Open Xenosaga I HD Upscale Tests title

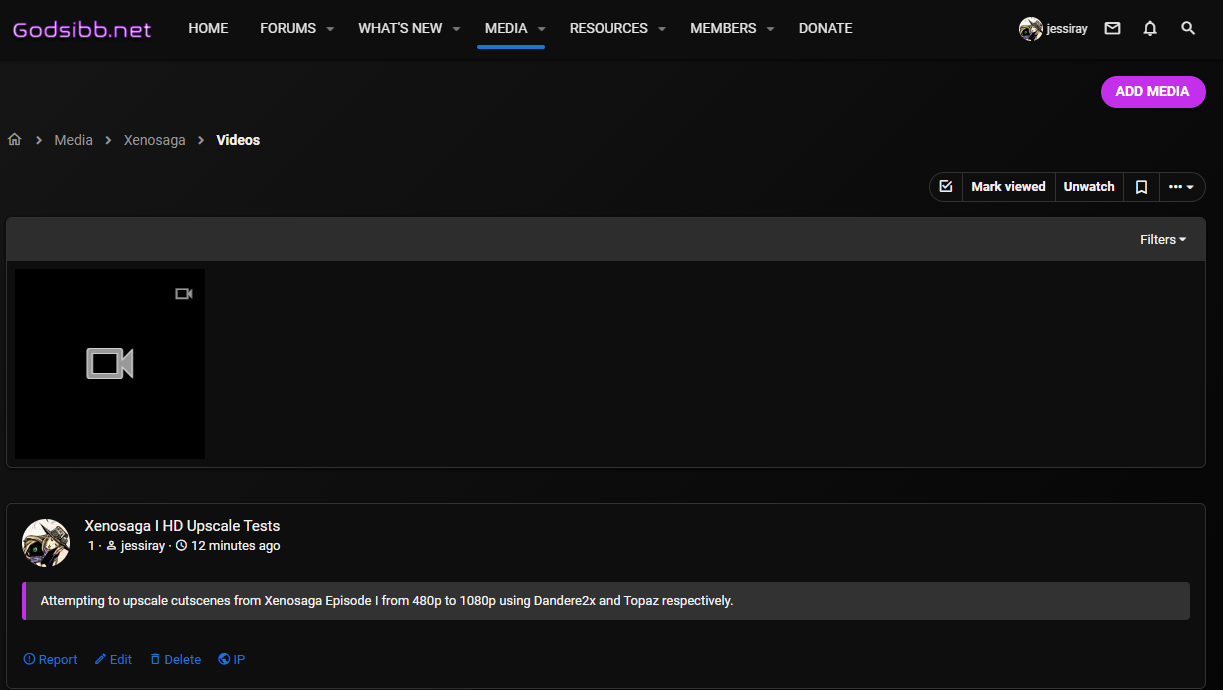pyautogui.click(x=182, y=526)
